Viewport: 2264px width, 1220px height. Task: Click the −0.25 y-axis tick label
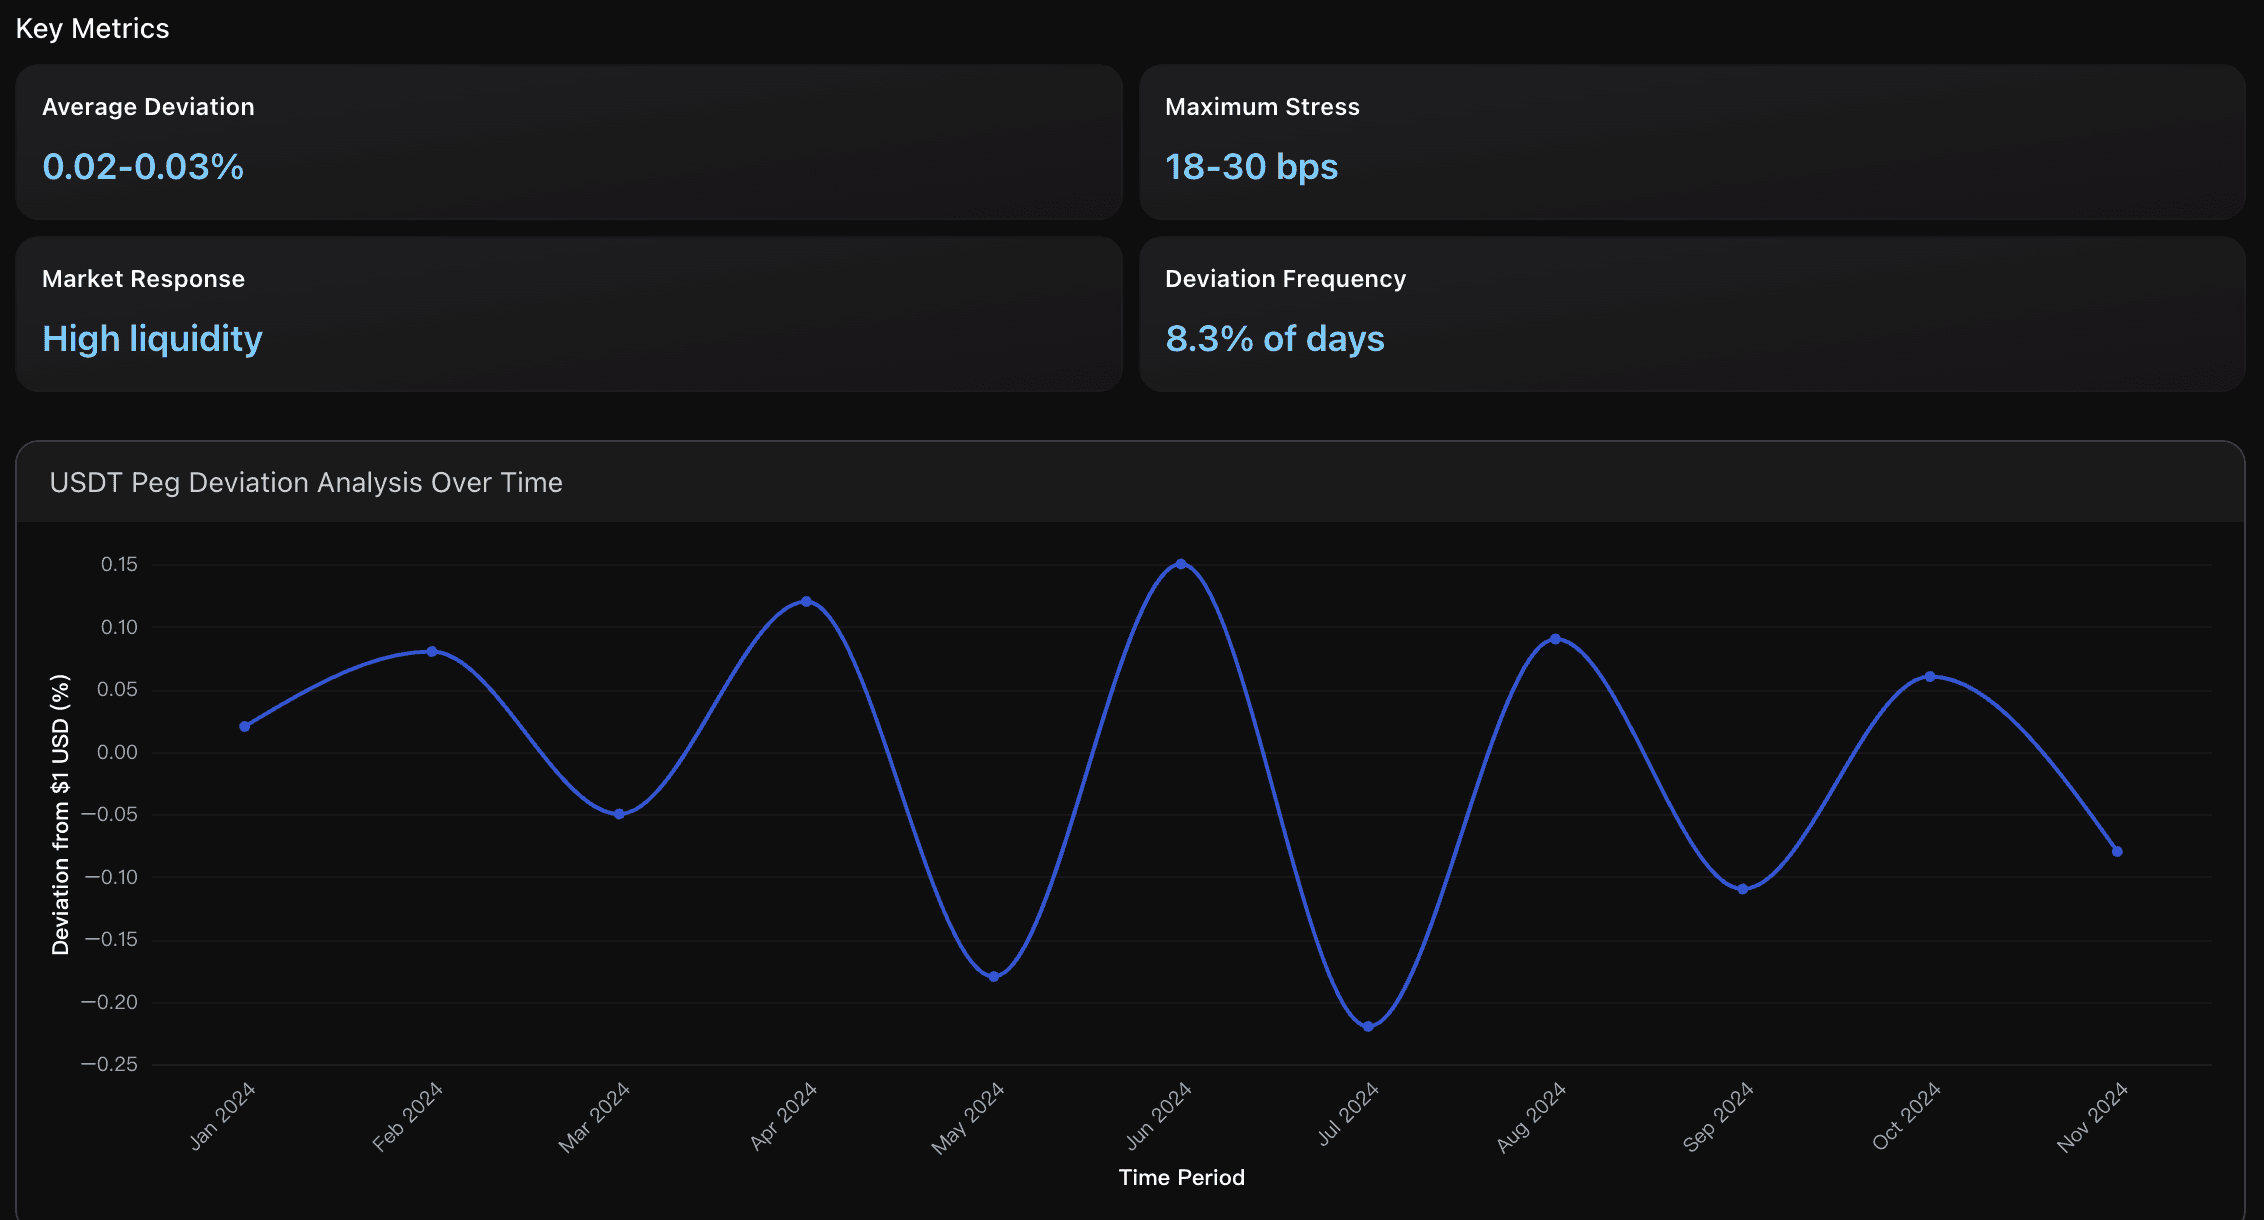109,1065
